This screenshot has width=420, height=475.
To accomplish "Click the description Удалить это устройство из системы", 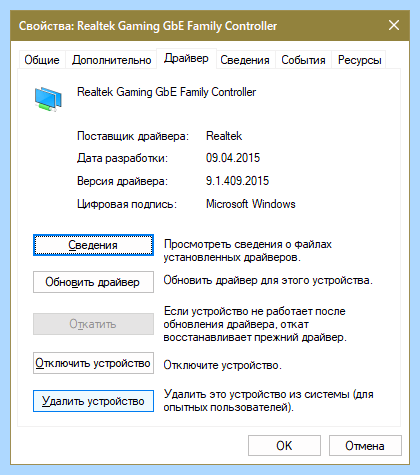I will 268,401.
